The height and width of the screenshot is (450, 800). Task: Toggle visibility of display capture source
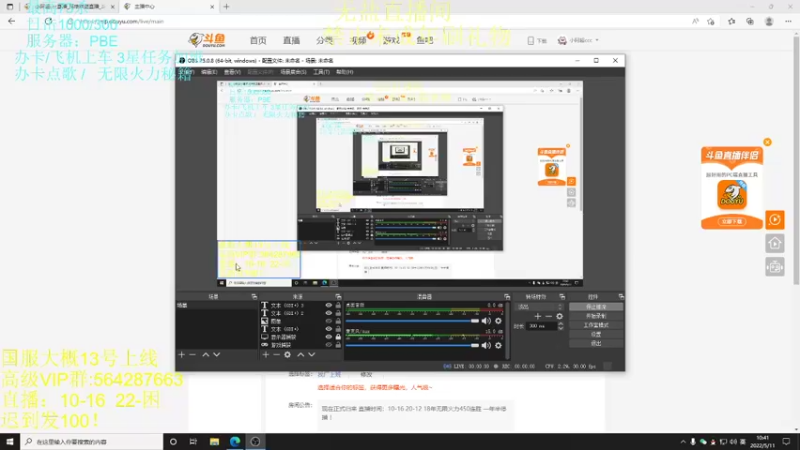(329, 337)
